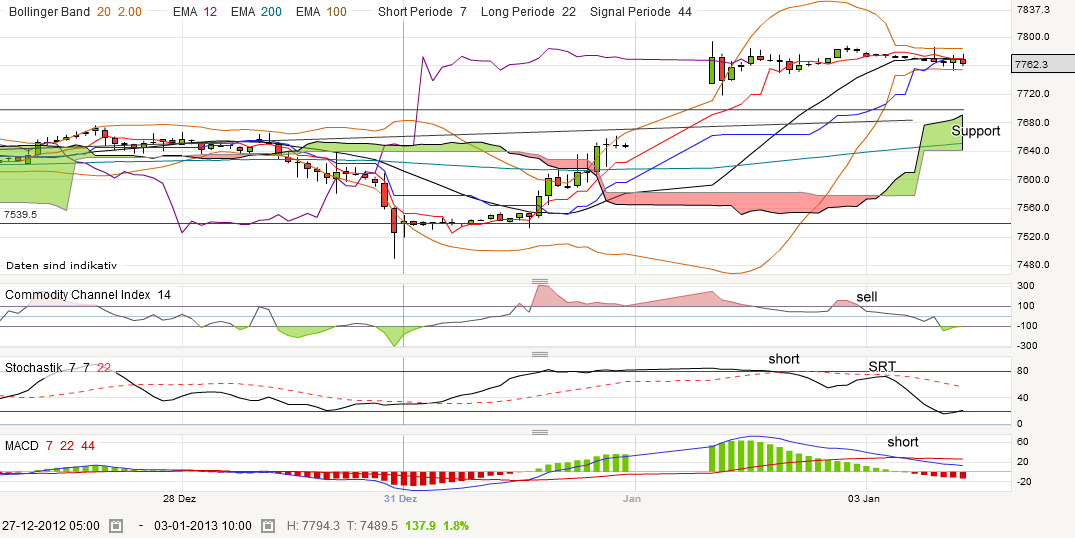Click the divider handle above the CCI panel
1075x538 pixels.
click(540, 281)
